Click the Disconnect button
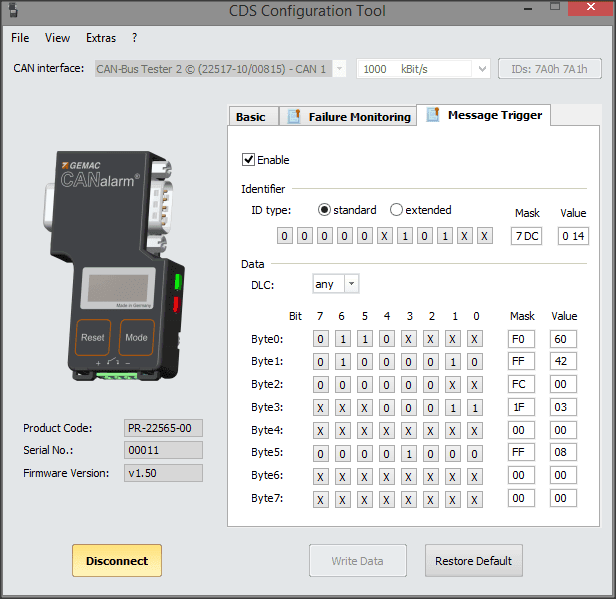 [x=117, y=561]
